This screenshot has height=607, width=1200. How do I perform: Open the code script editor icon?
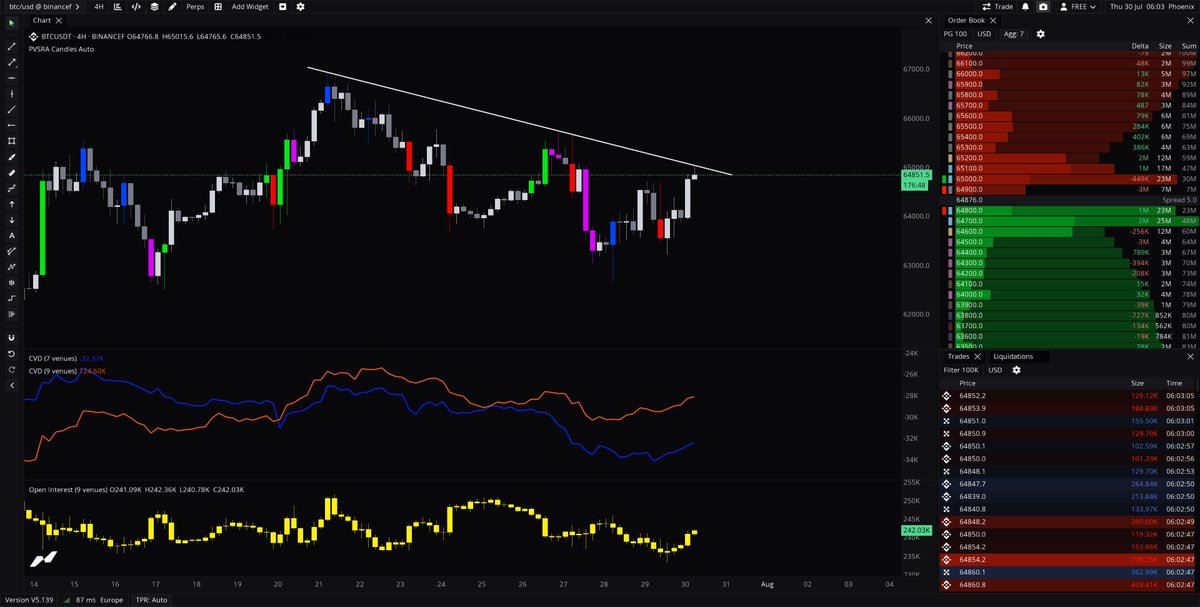coord(136,6)
